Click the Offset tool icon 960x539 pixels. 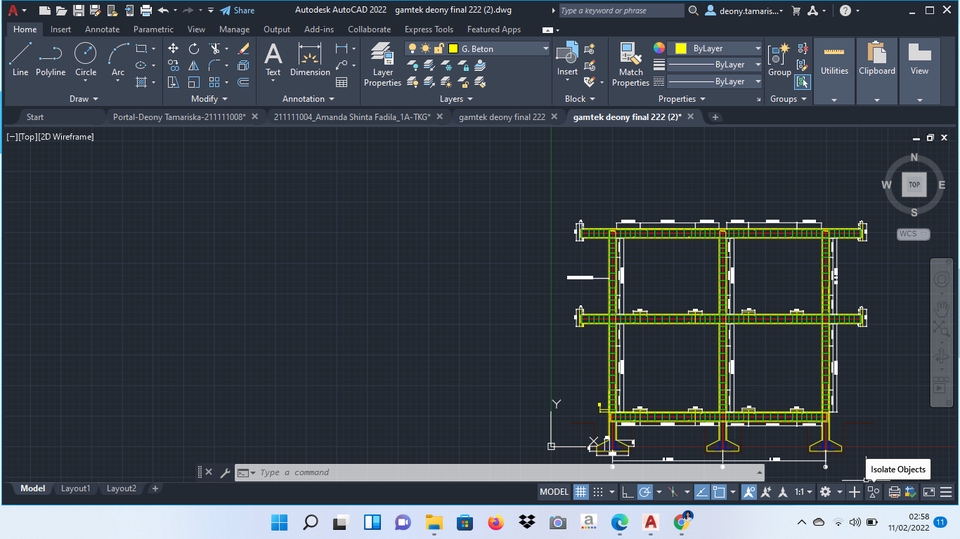[243, 81]
